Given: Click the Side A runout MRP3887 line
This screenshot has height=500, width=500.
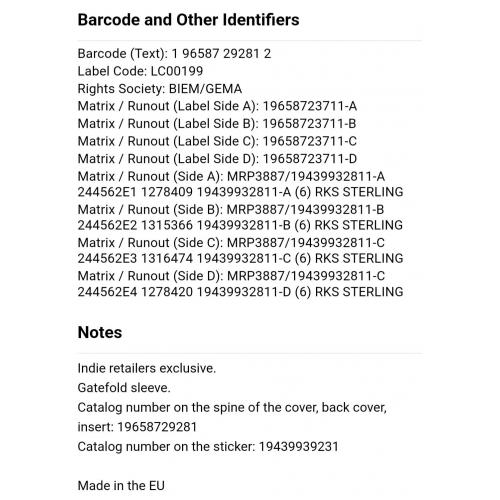Looking at the screenshot, I should click(x=231, y=176).
